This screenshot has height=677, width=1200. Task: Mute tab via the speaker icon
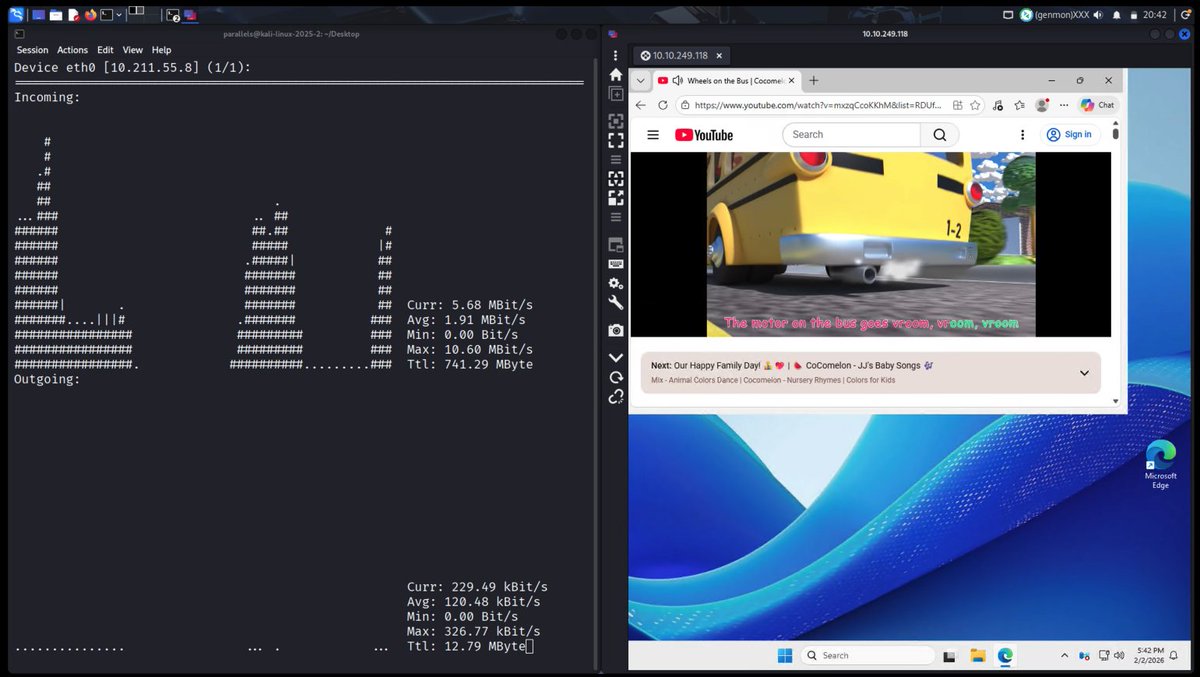click(677, 80)
